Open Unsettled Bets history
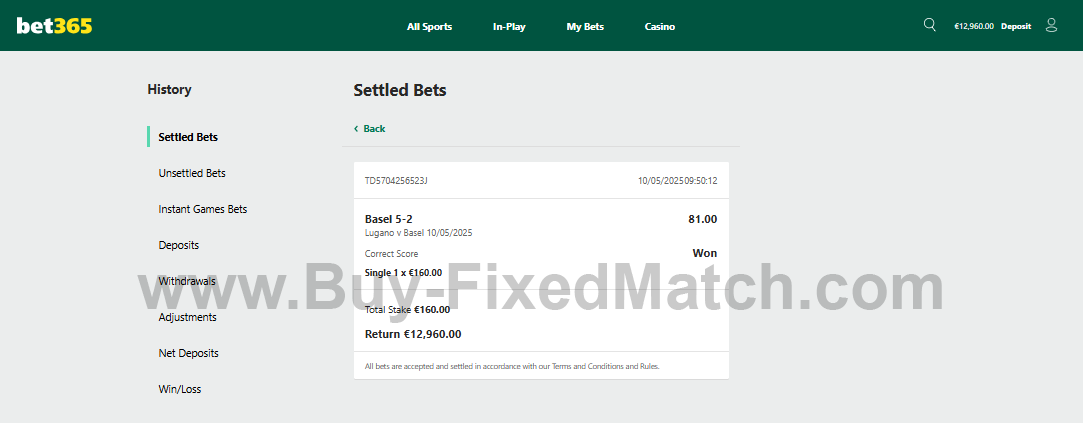The height and width of the screenshot is (423, 1083). [x=192, y=173]
